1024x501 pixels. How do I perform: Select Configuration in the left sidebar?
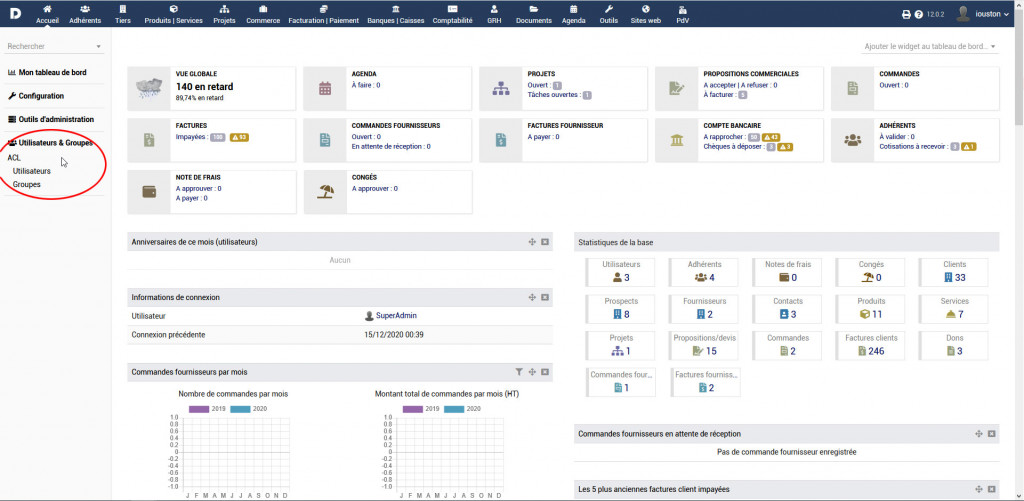[40, 96]
